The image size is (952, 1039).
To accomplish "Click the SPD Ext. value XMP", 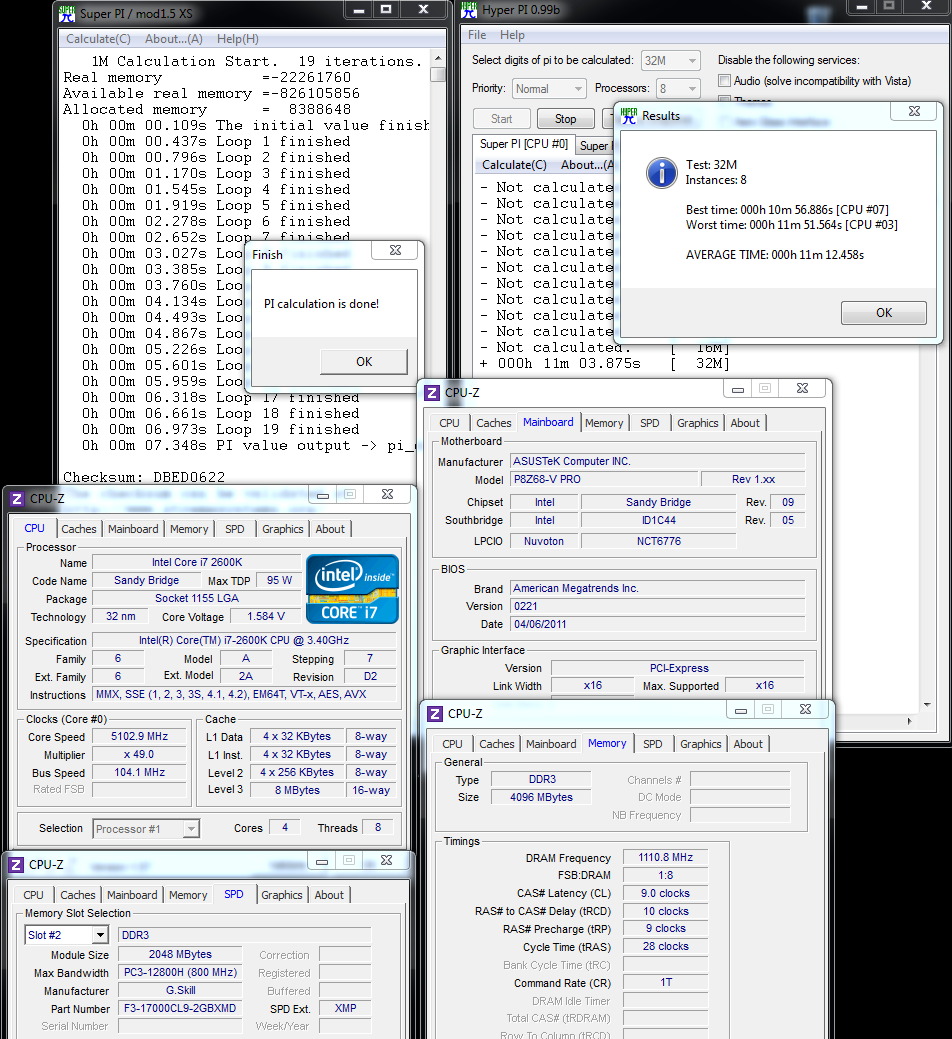I will 345,1008.
